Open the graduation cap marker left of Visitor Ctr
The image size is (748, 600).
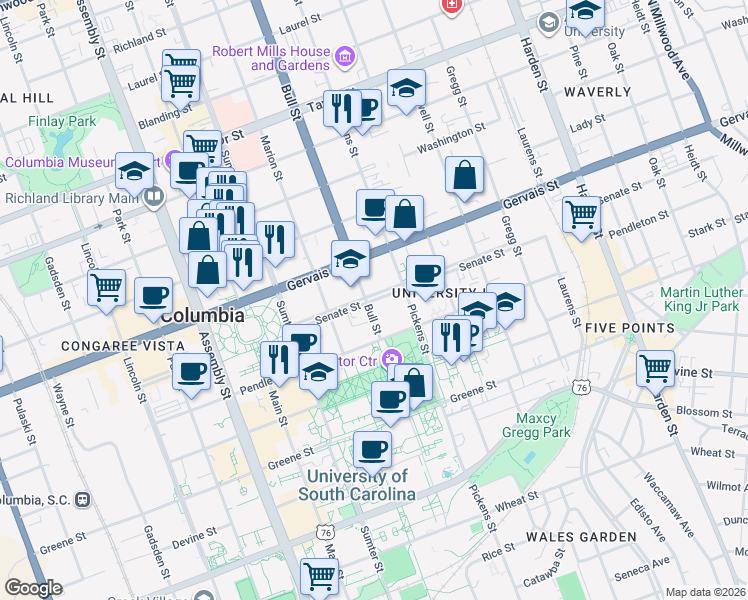coord(319,372)
